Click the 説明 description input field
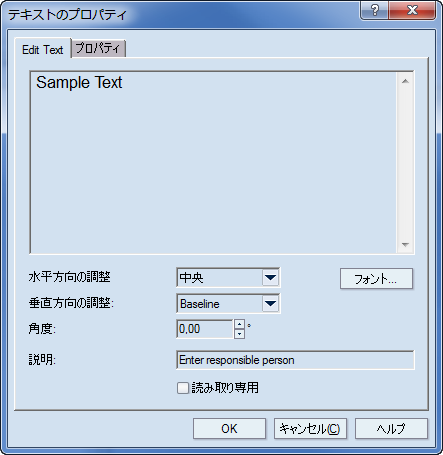The height and width of the screenshot is (455, 443). (x=295, y=360)
